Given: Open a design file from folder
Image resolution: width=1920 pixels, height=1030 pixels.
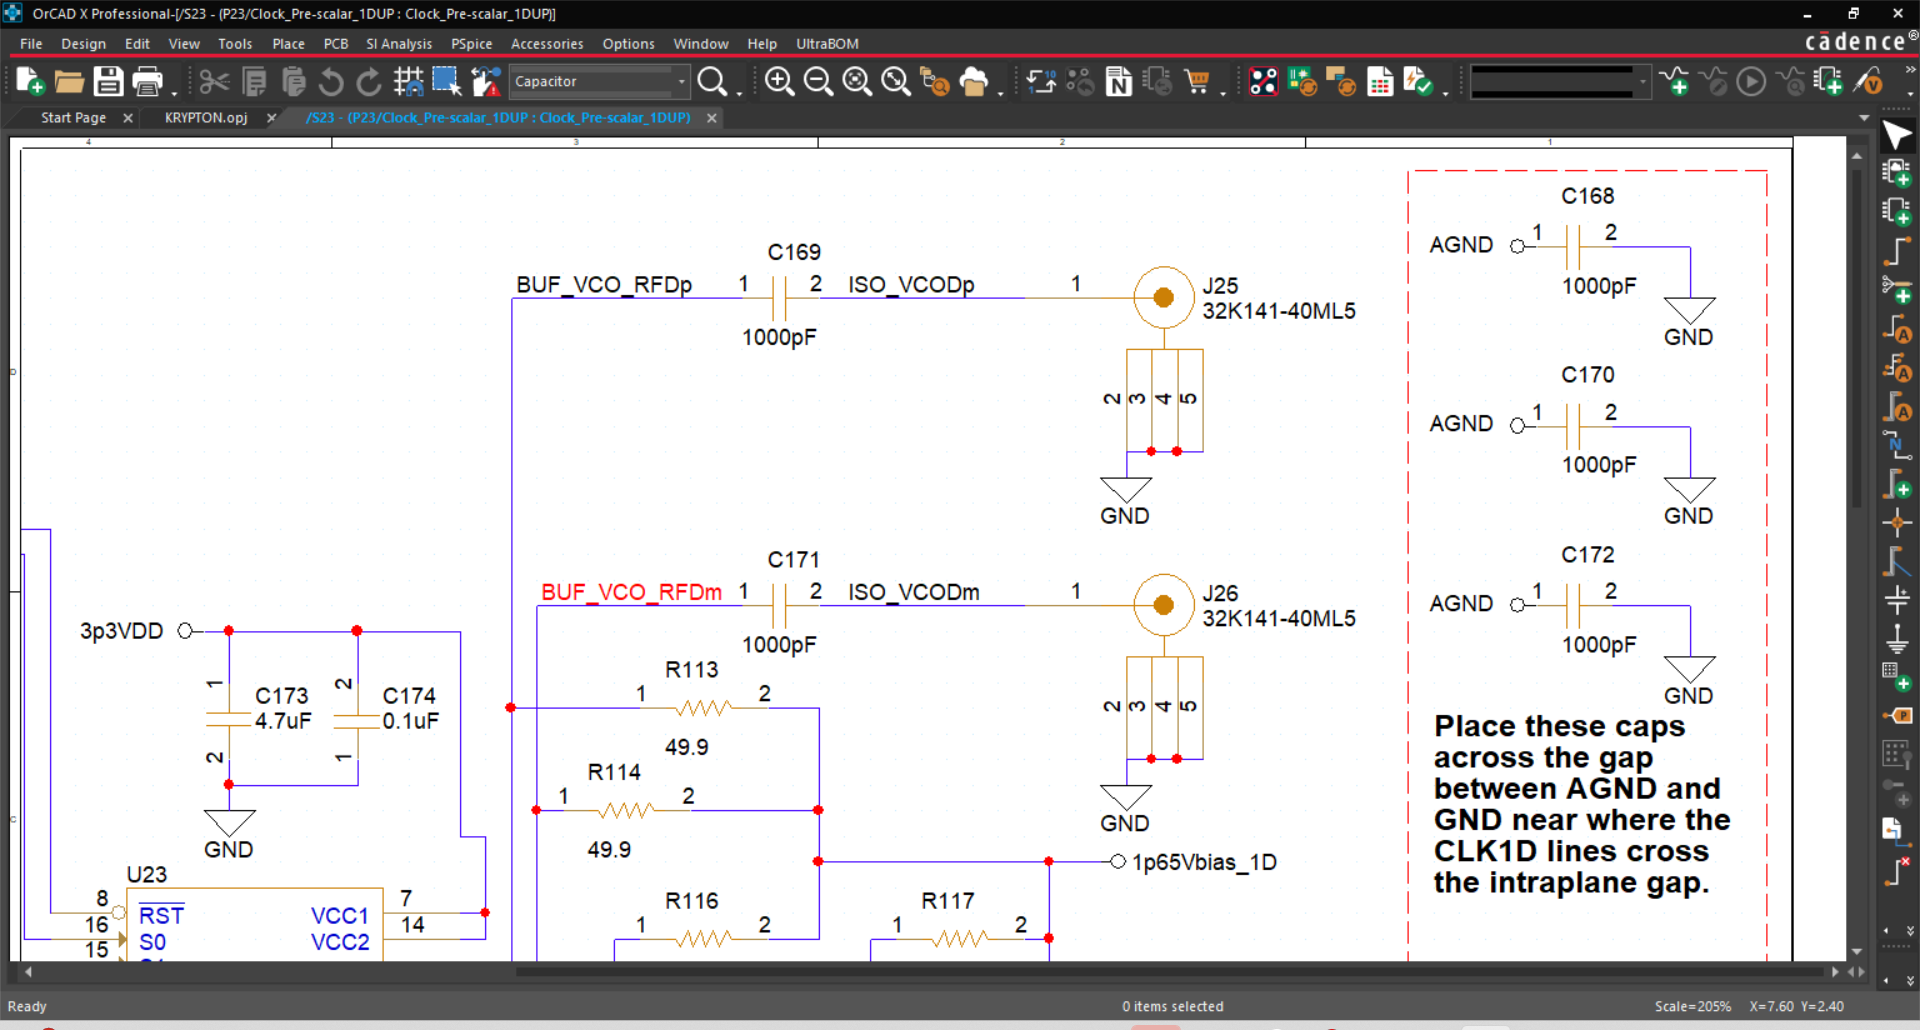Looking at the screenshot, I should (69, 81).
